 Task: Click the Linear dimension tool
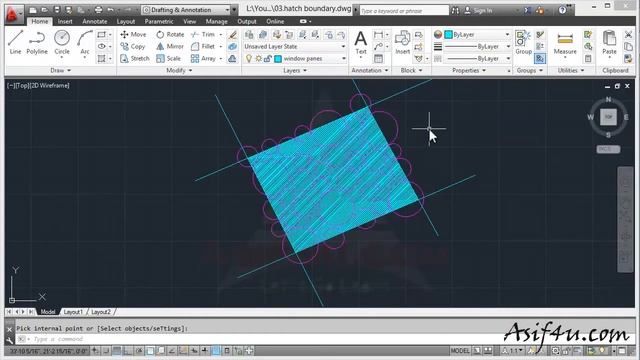coord(378,35)
